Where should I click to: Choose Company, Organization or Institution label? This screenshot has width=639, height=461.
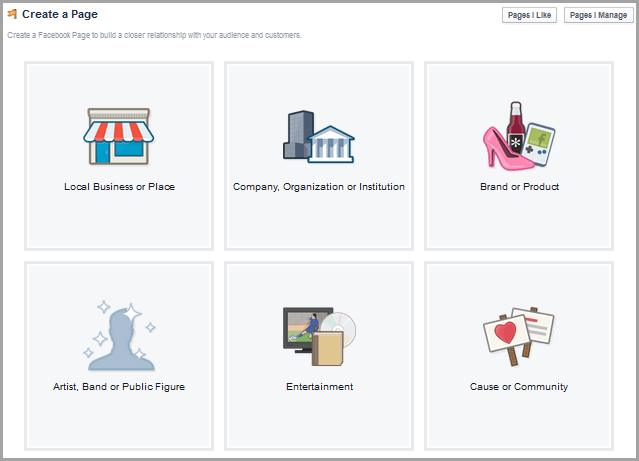[x=319, y=187]
